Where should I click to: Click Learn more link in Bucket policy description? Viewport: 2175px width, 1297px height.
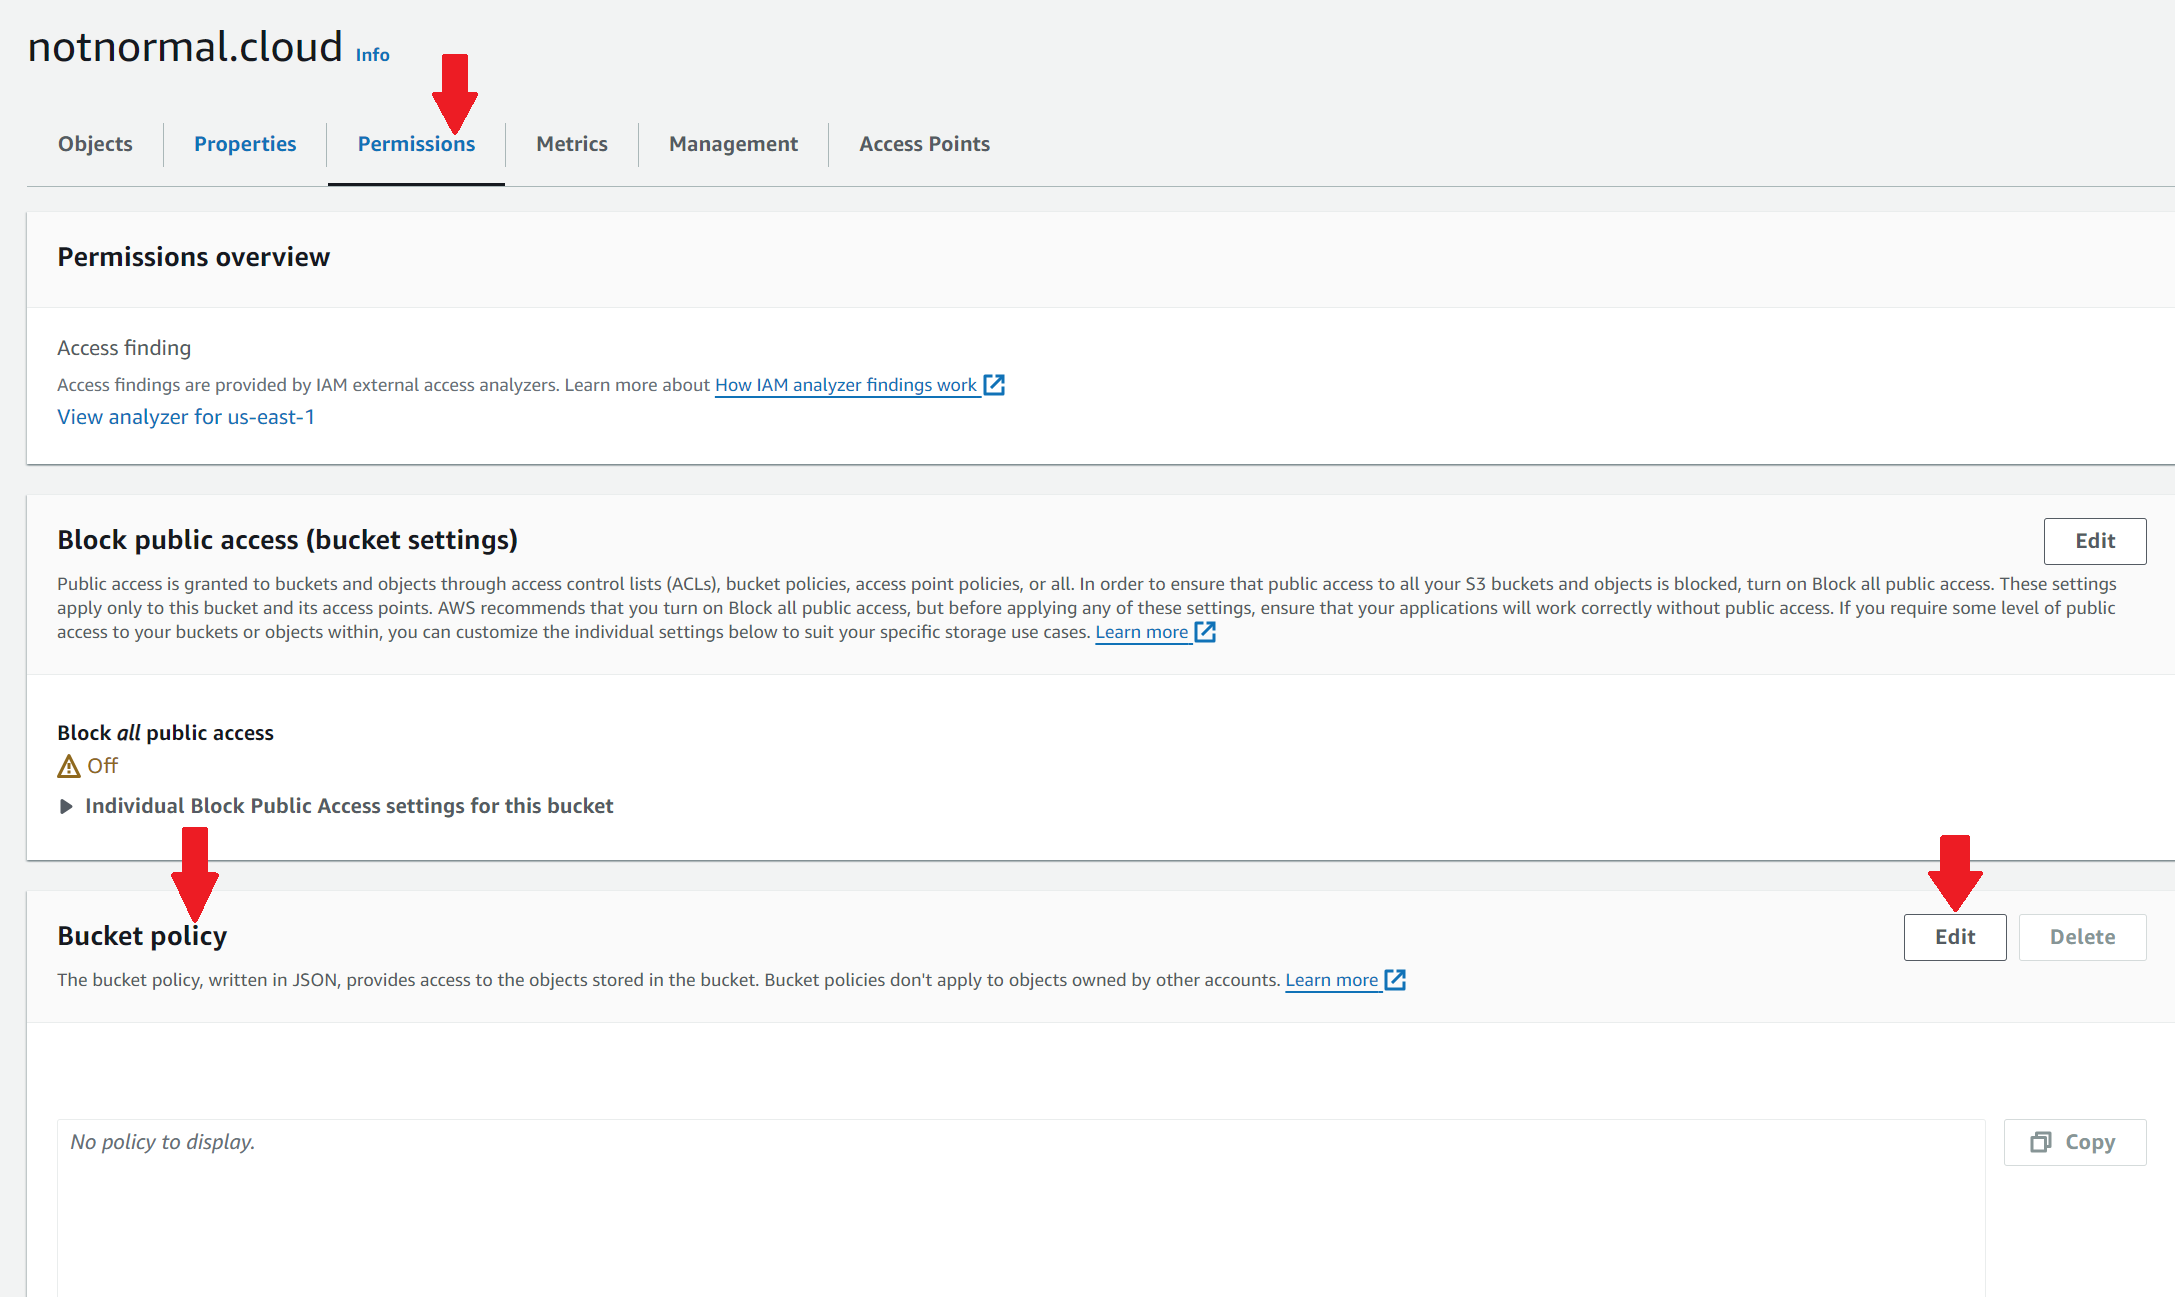1331,980
